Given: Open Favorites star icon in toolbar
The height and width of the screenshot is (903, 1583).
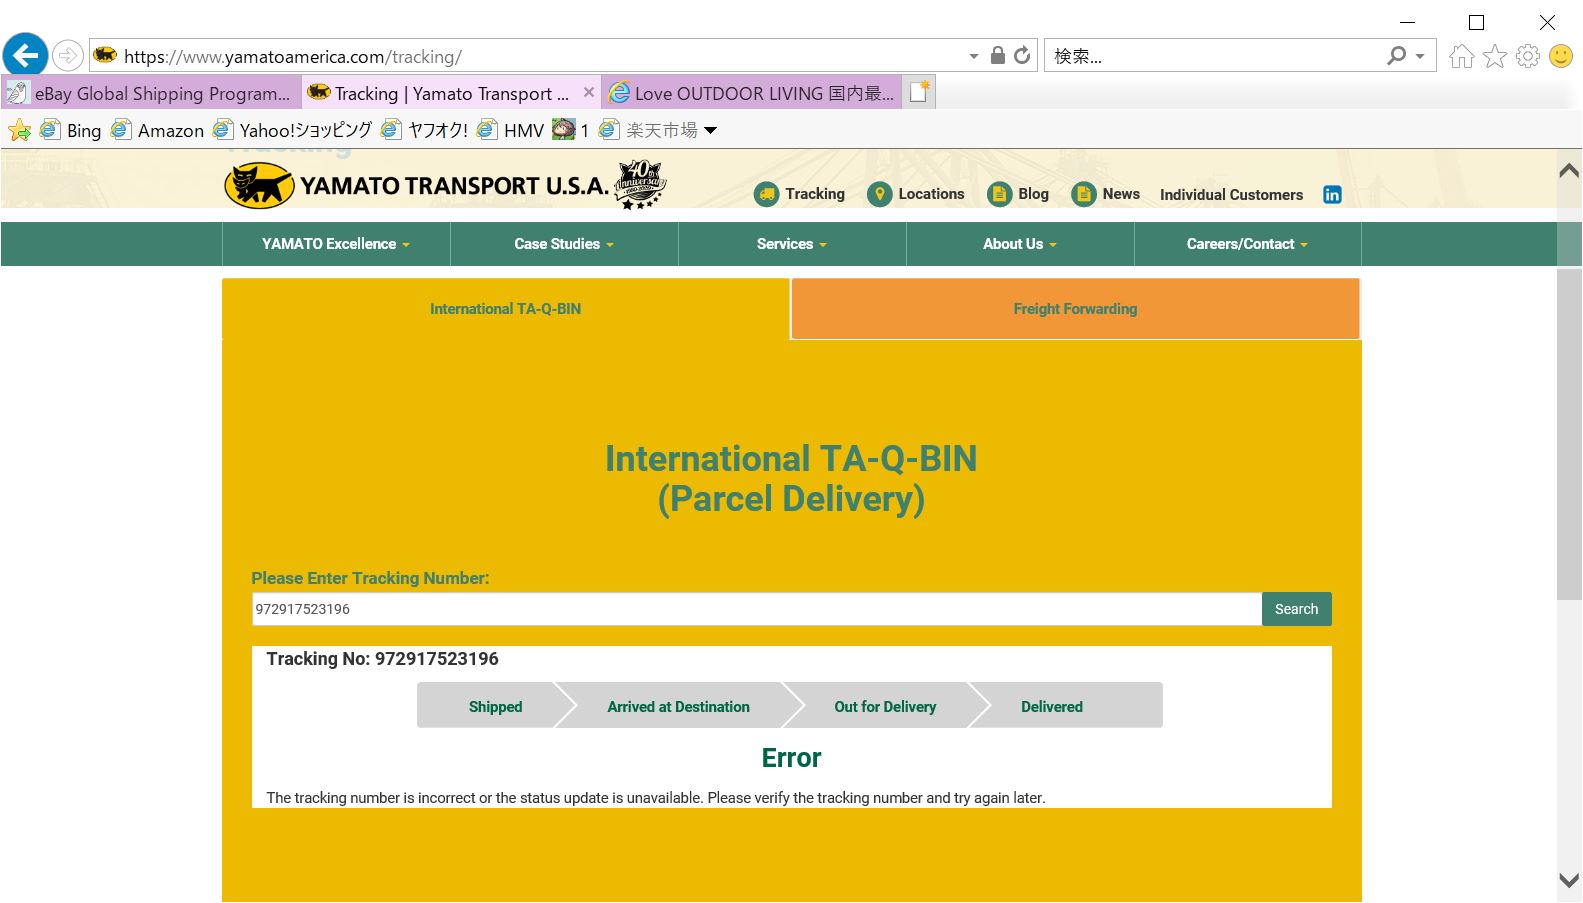Looking at the screenshot, I should click(x=1495, y=56).
